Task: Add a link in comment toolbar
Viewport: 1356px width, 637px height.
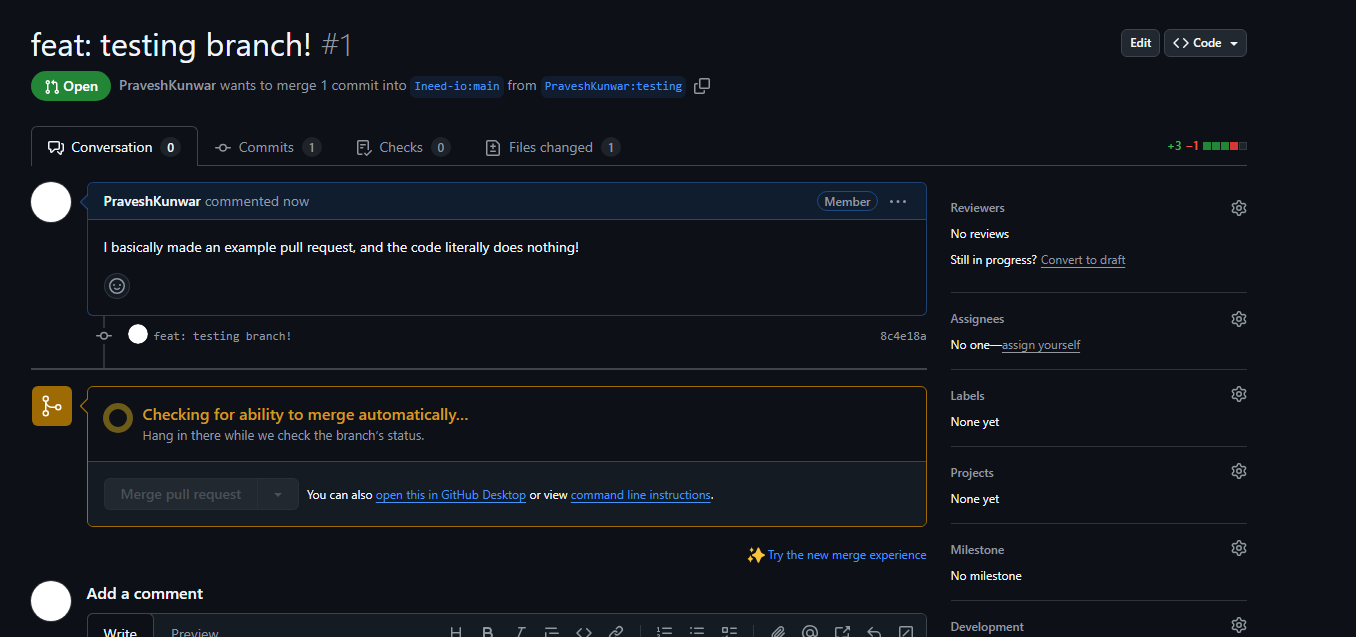Action: (x=616, y=632)
